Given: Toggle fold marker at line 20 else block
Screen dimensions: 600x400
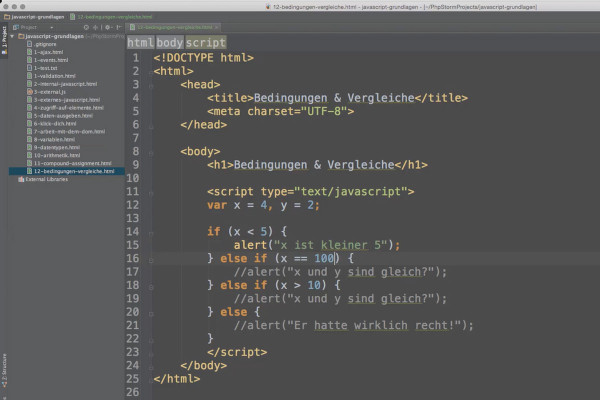Looking at the screenshot, I should 151,314.
